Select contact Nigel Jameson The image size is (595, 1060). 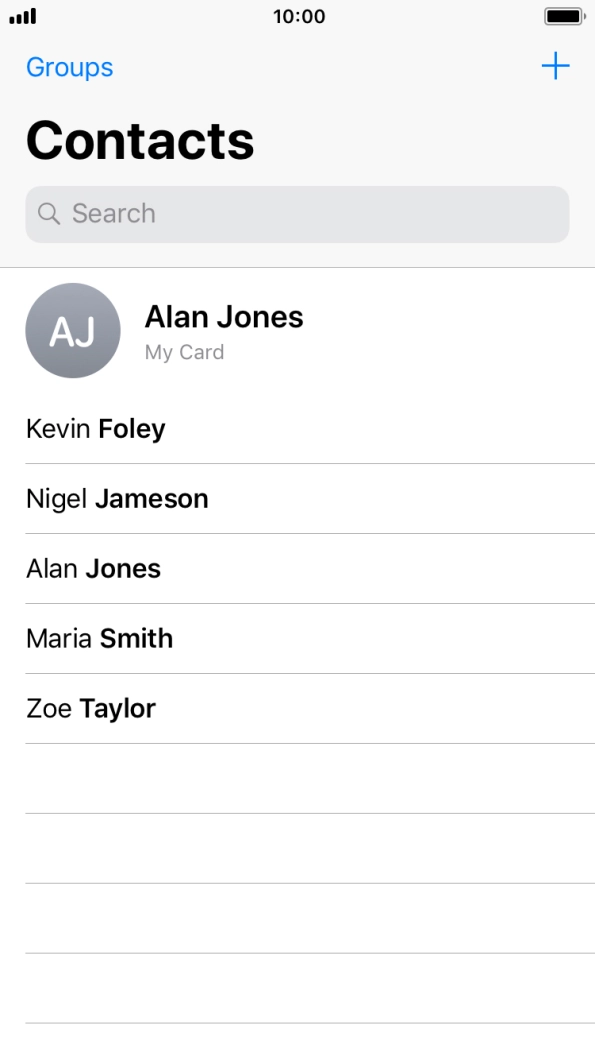point(117,498)
